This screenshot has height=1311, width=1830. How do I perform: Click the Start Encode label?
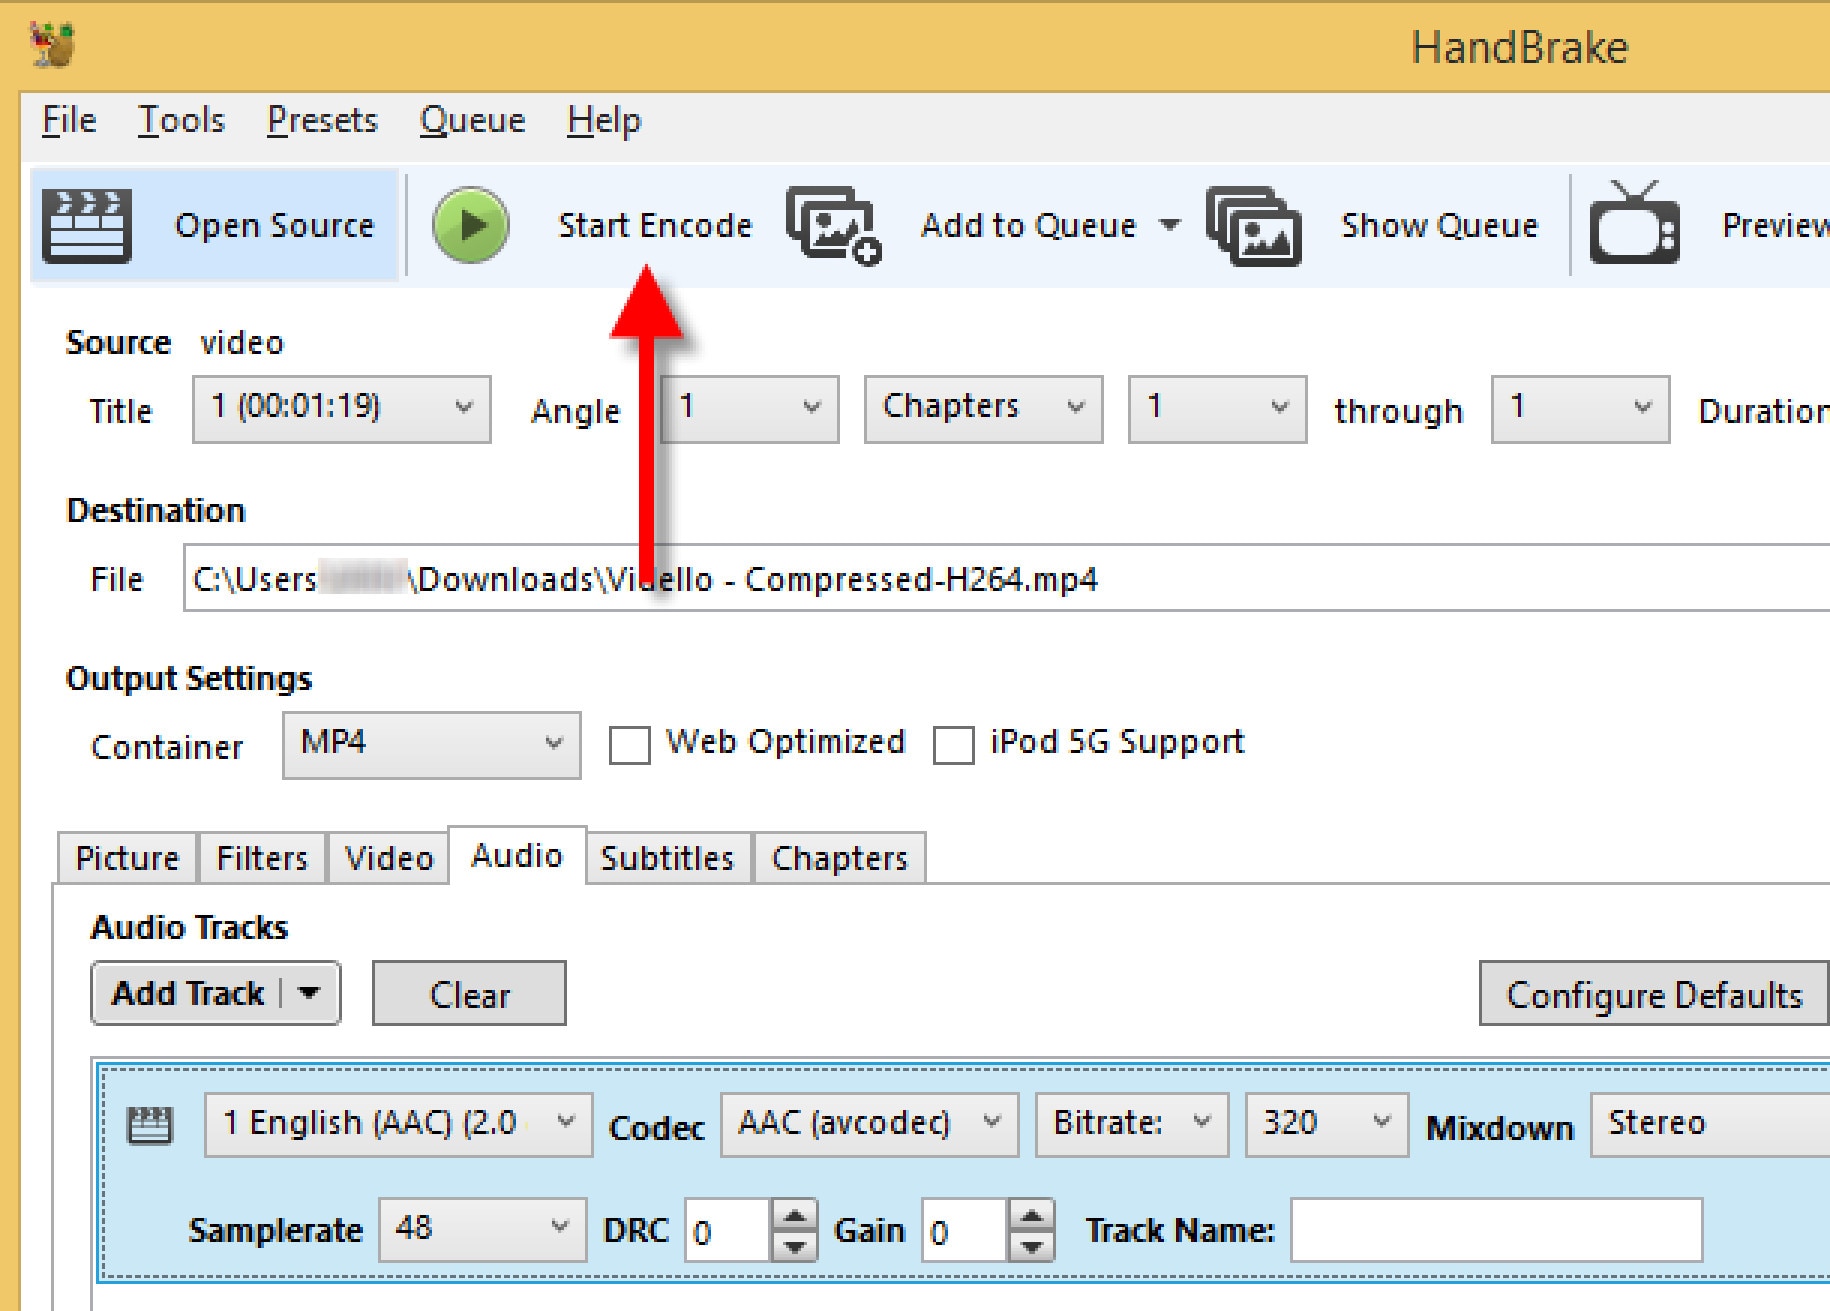655,226
